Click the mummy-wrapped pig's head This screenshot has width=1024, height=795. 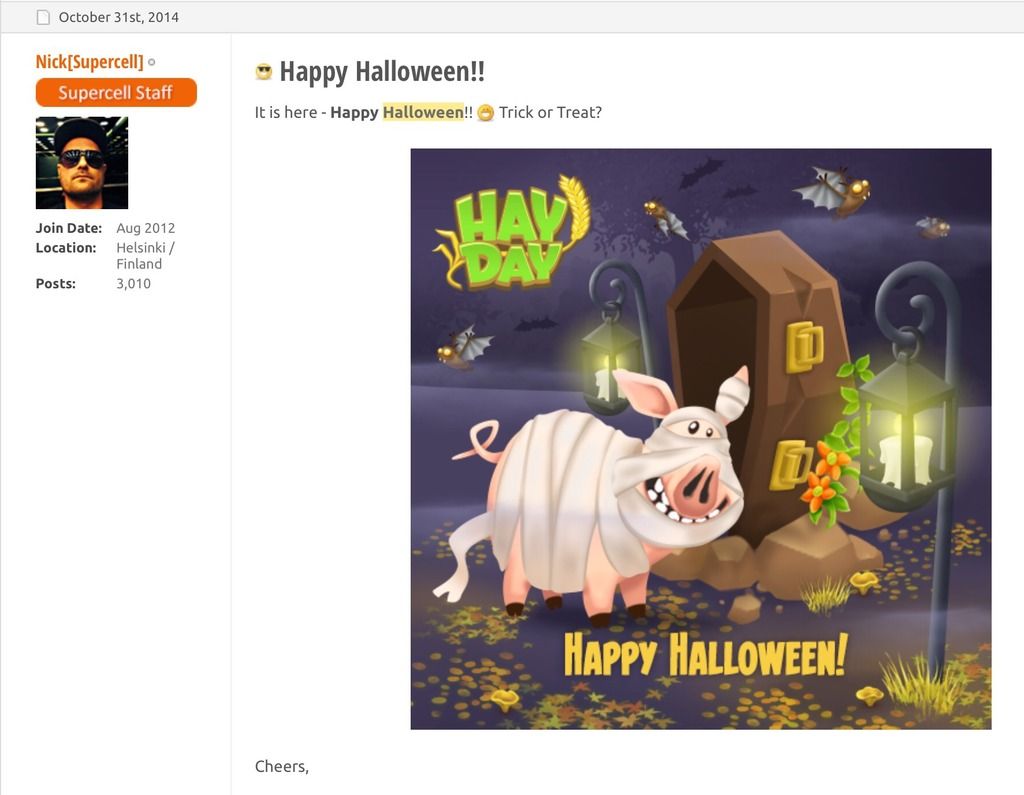point(682,455)
